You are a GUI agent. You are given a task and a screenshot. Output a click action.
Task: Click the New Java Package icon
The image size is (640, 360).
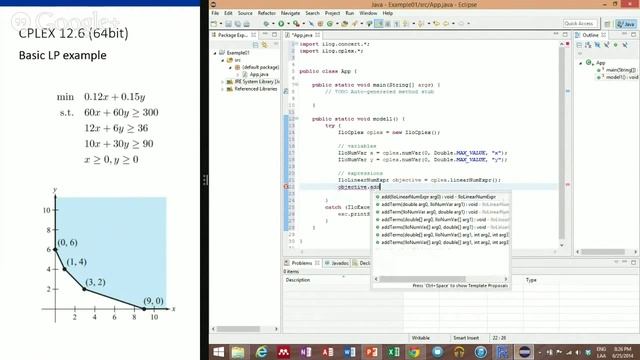click(x=320, y=24)
